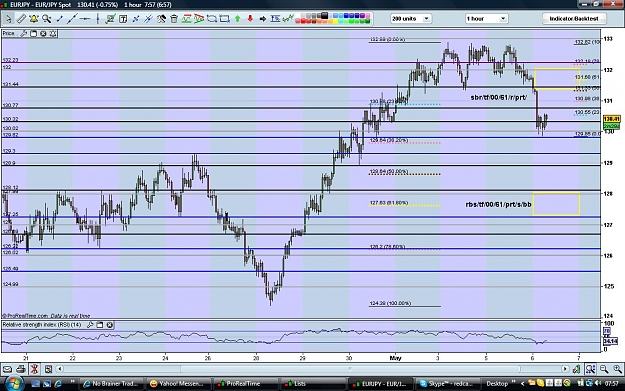Click the zoom in magnifier icon

617,369
